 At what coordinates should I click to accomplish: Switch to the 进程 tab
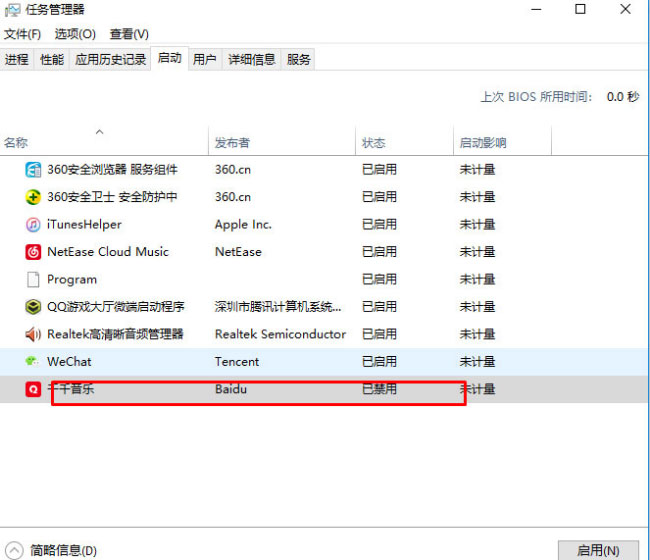pyautogui.click(x=17, y=59)
